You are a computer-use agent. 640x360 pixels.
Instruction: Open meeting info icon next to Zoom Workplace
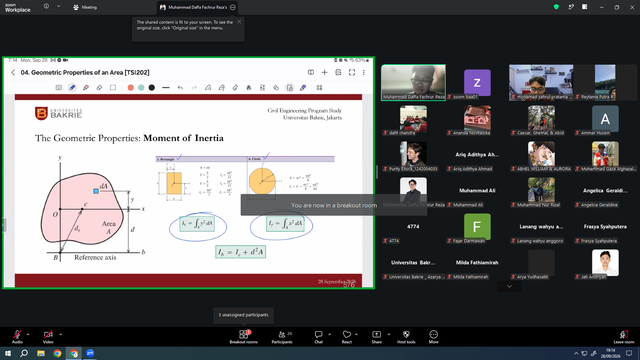click(46, 7)
